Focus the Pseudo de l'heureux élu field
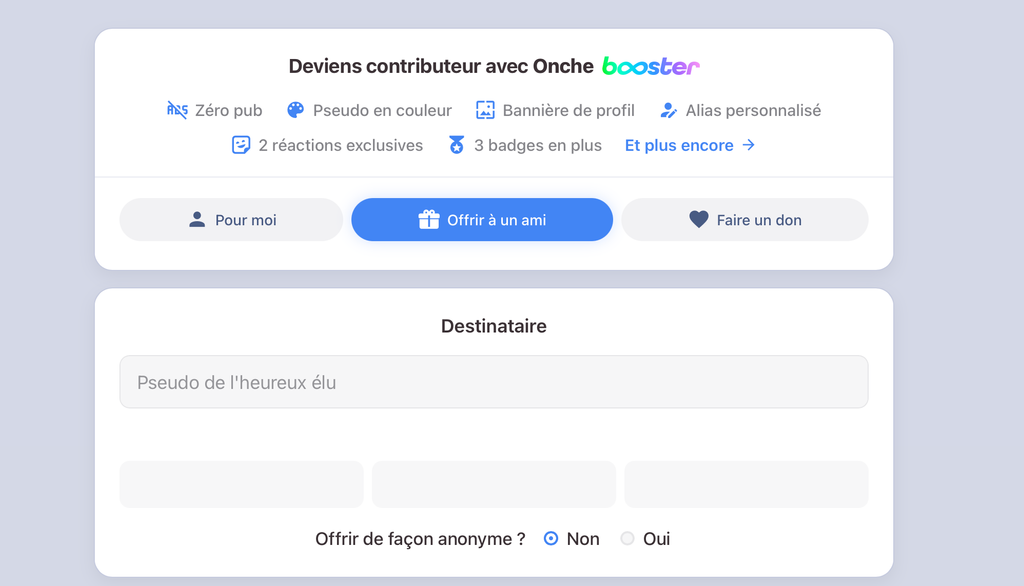Screen dimensions: 1024x586 coord(494,382)
